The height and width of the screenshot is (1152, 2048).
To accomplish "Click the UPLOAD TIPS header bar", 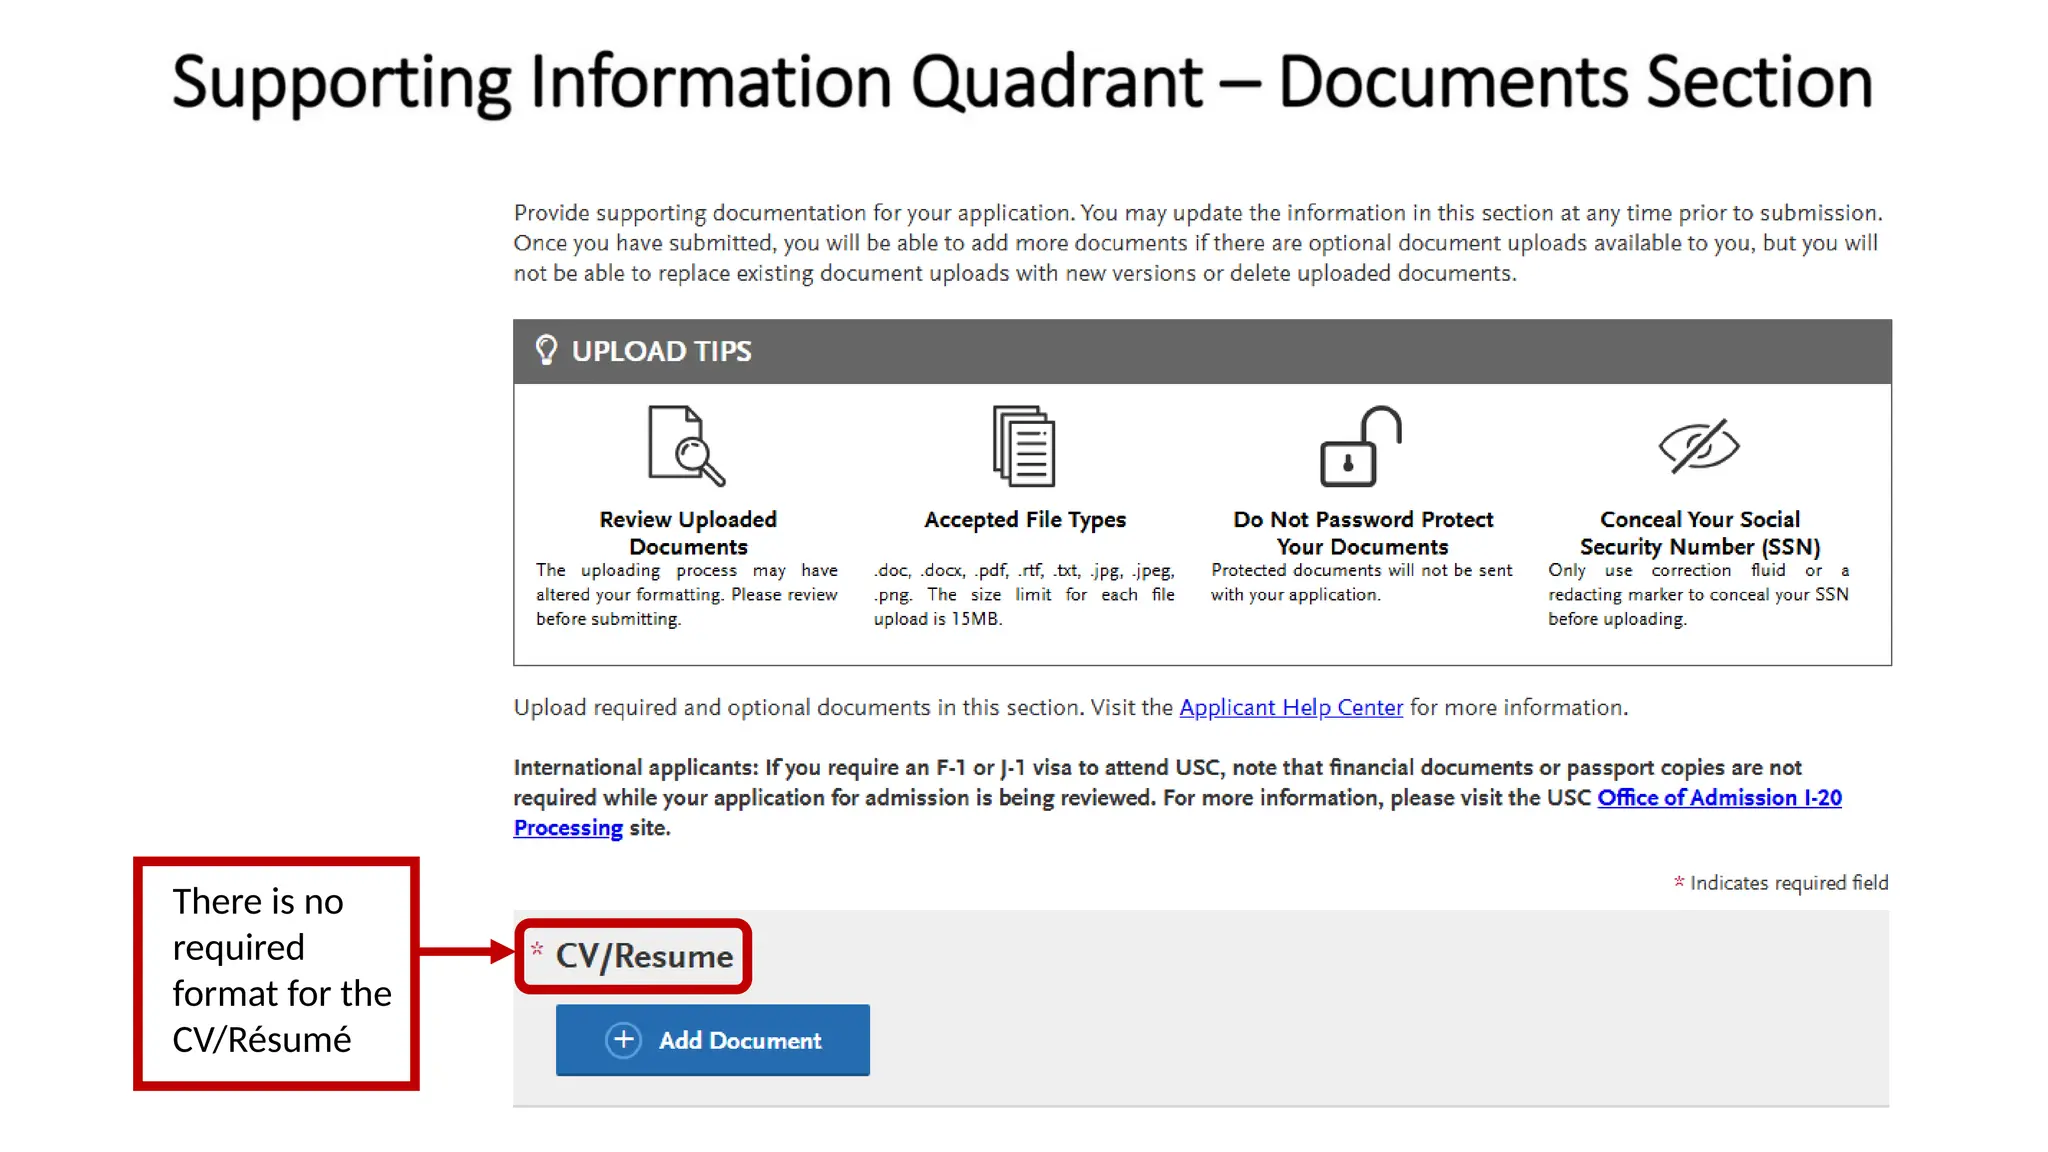I will 1202,352.
